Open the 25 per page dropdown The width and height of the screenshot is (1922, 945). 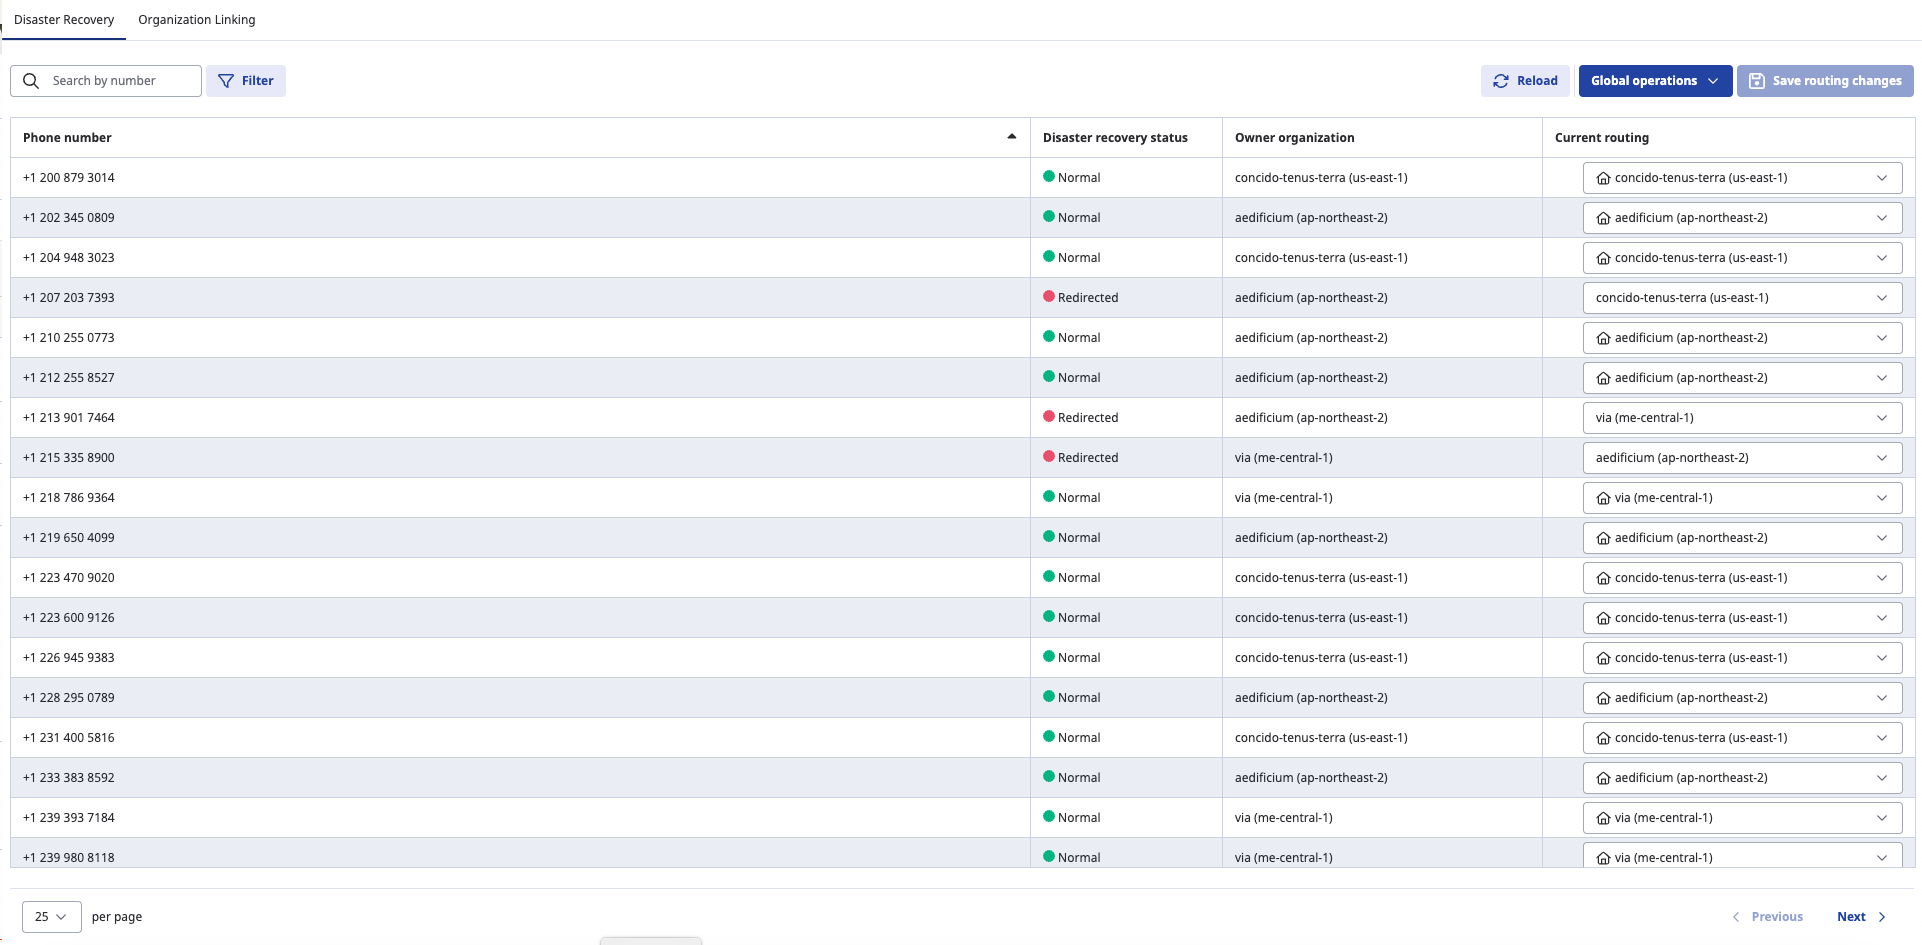point(51,917)
